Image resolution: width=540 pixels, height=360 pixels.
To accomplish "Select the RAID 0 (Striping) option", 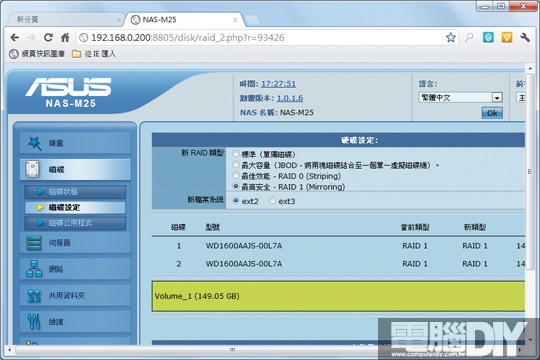I will point(236,175).
